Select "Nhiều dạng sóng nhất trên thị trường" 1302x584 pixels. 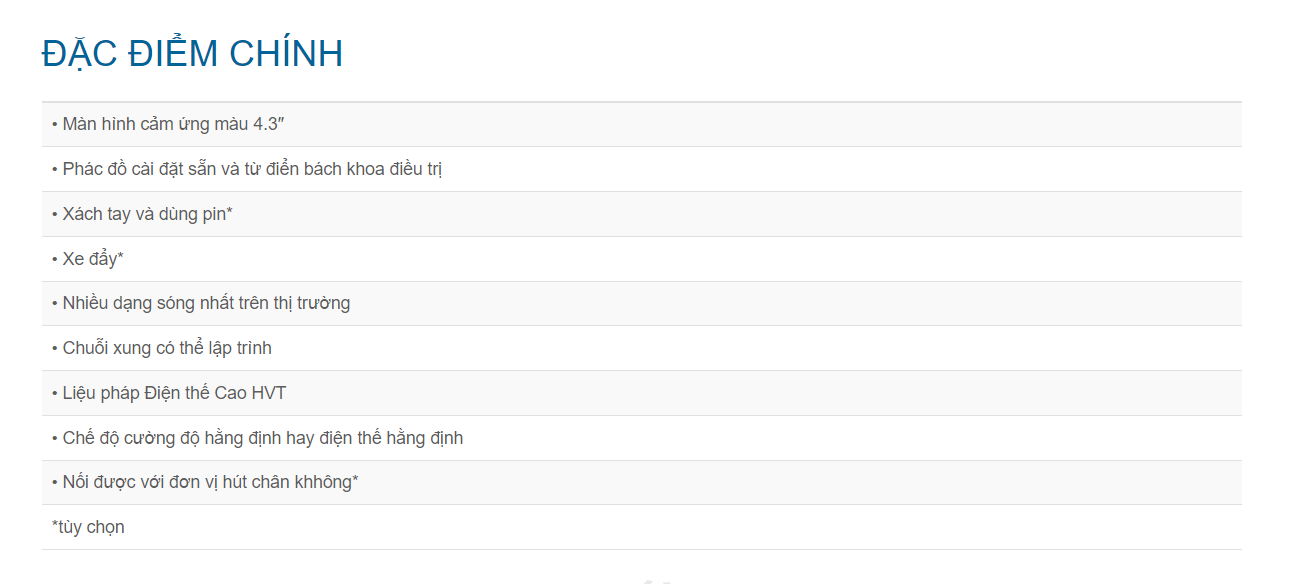click(206, 303)
